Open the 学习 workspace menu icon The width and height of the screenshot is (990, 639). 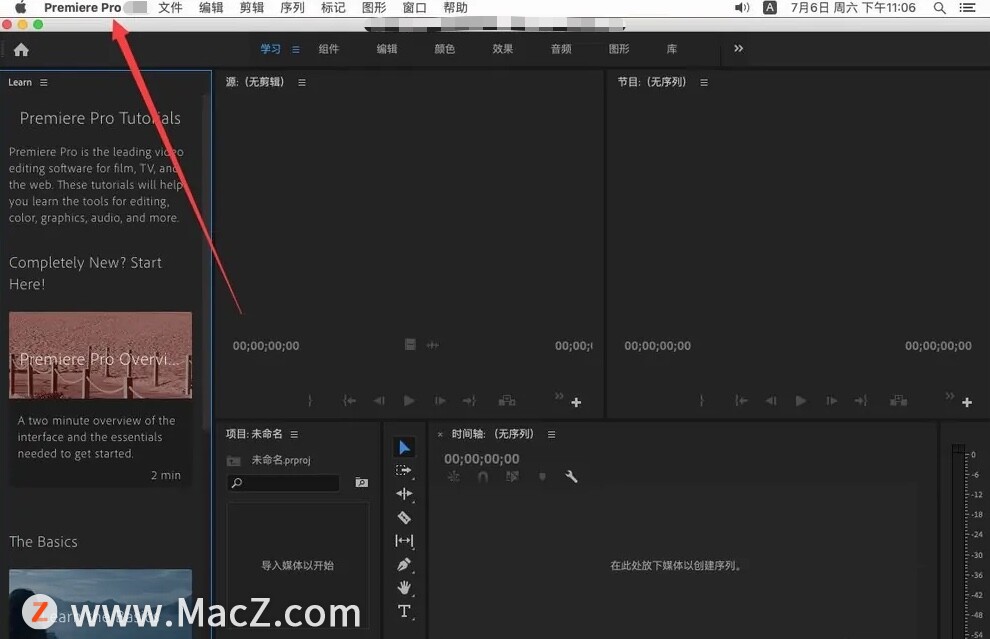click(295, 49)
